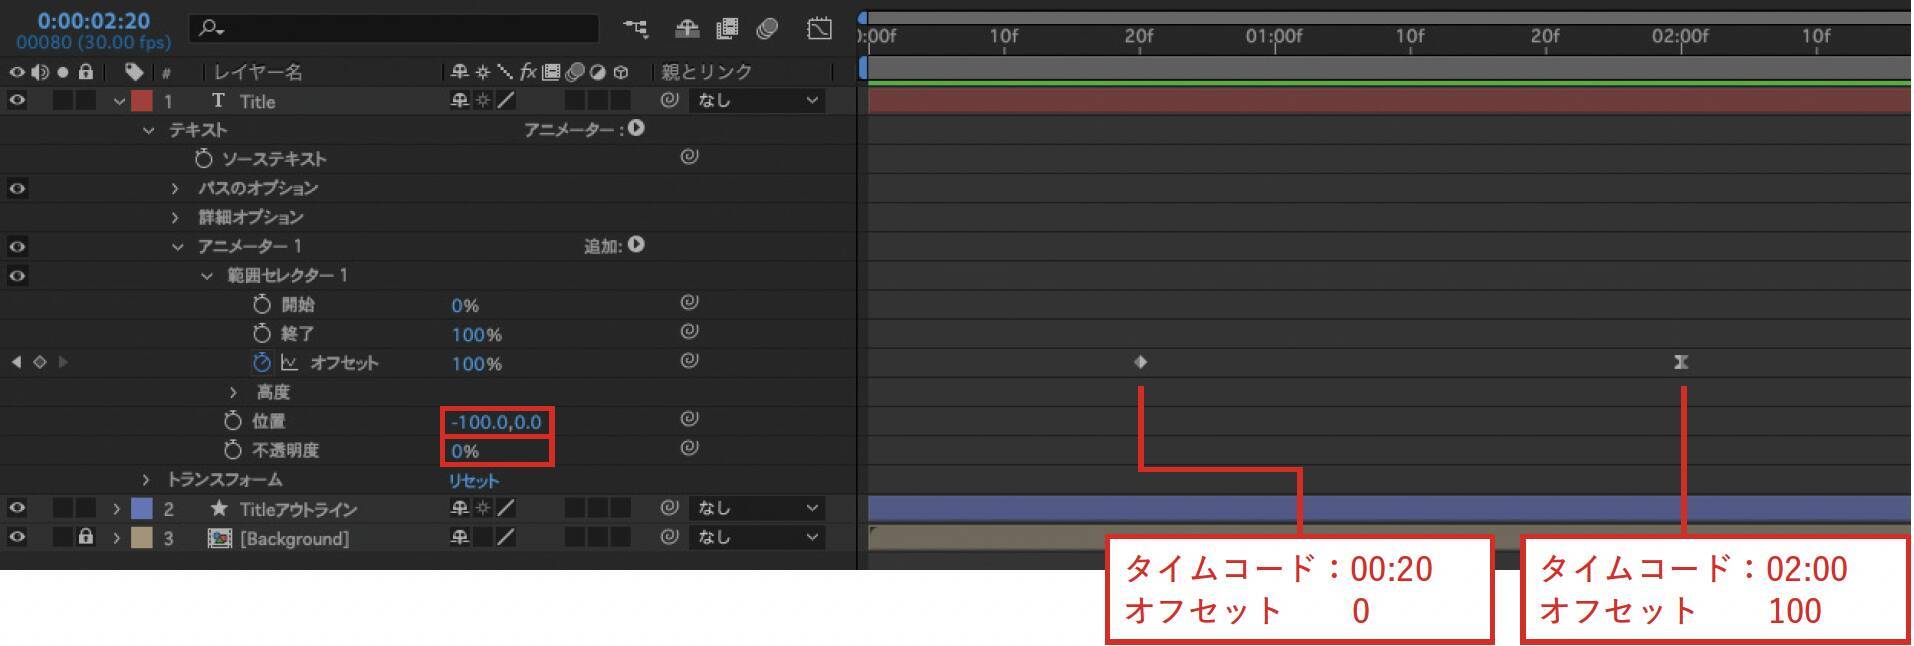This screenshot has height=646, width=1914.
Task: Toggle visibility of パスのオプション
Action: pyautogui.click(x=17, y=188)
